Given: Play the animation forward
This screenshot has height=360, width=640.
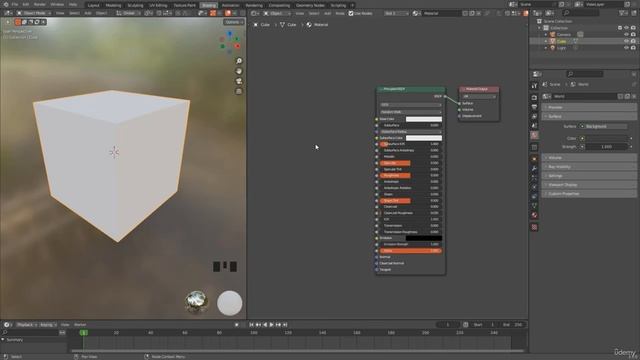Looking at the screenshot, I should click(271, 324).
